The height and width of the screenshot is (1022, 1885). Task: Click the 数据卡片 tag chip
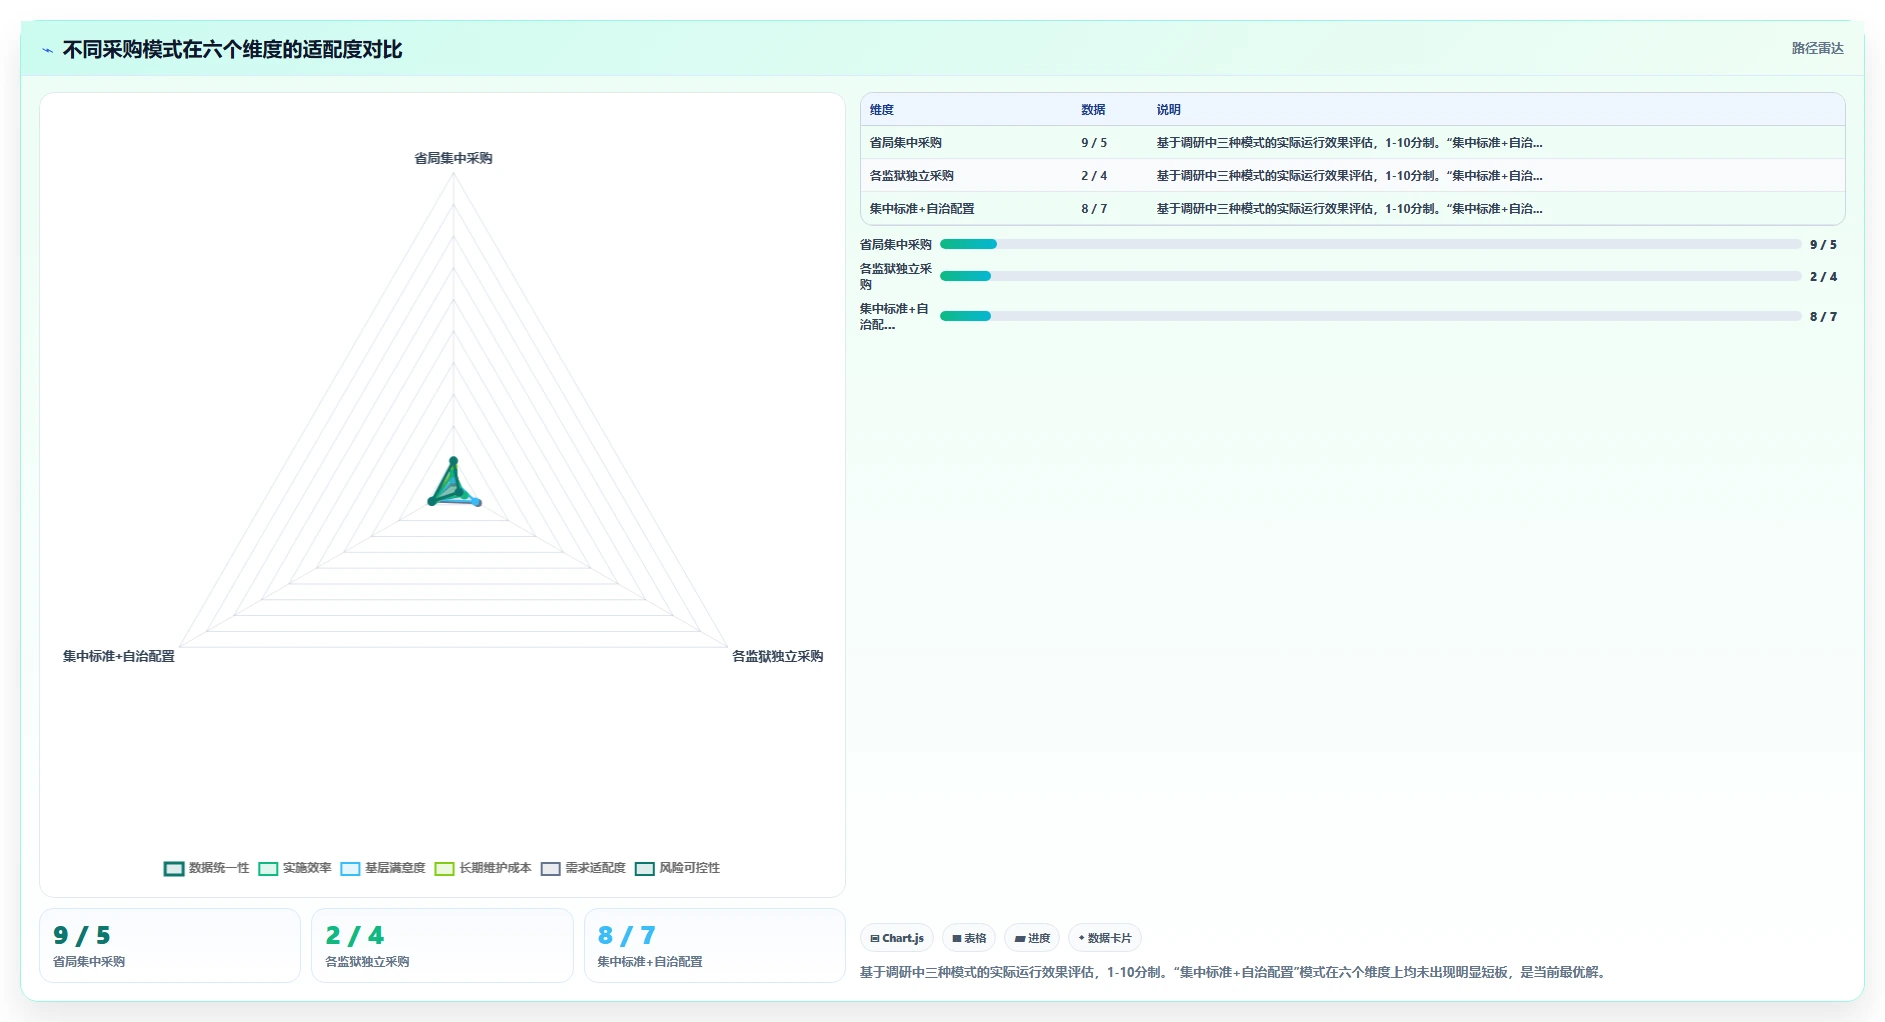click(1105, 938)
